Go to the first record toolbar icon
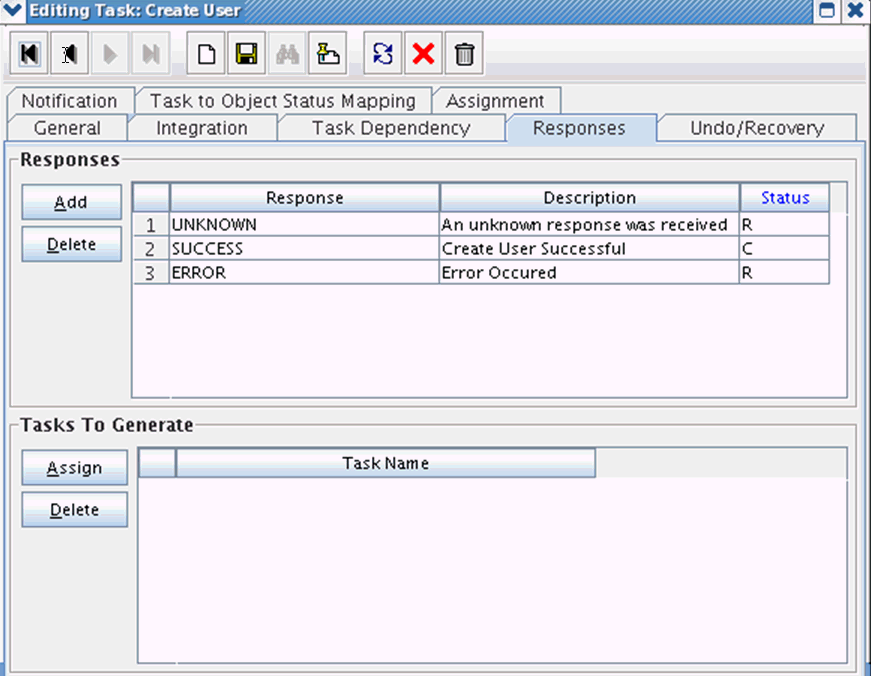 (28, 54)
